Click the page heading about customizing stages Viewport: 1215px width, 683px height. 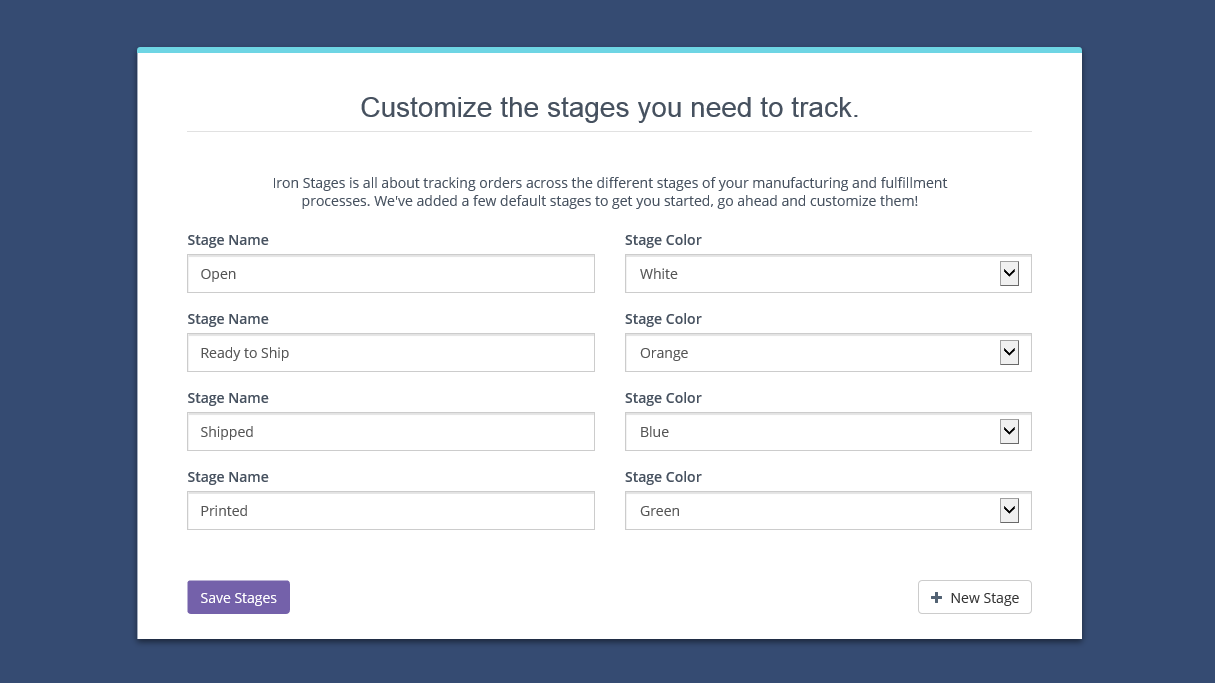(609, 108)
